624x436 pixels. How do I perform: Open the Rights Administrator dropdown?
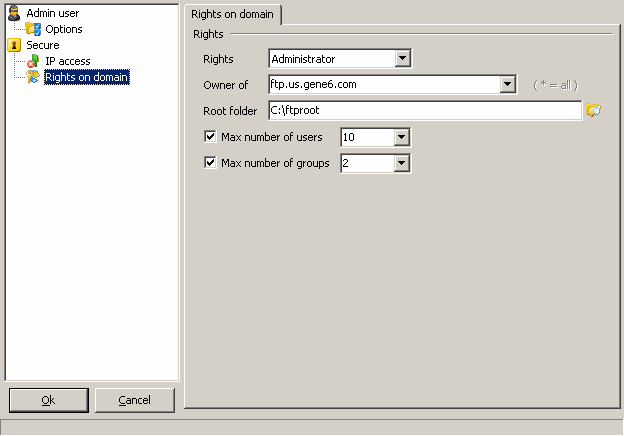[x=403, y=59]
